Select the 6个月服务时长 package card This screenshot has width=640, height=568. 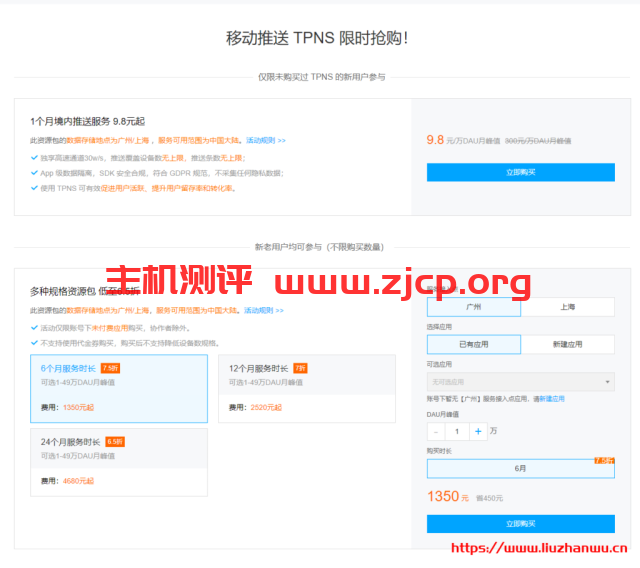click(x=119, y=388)
